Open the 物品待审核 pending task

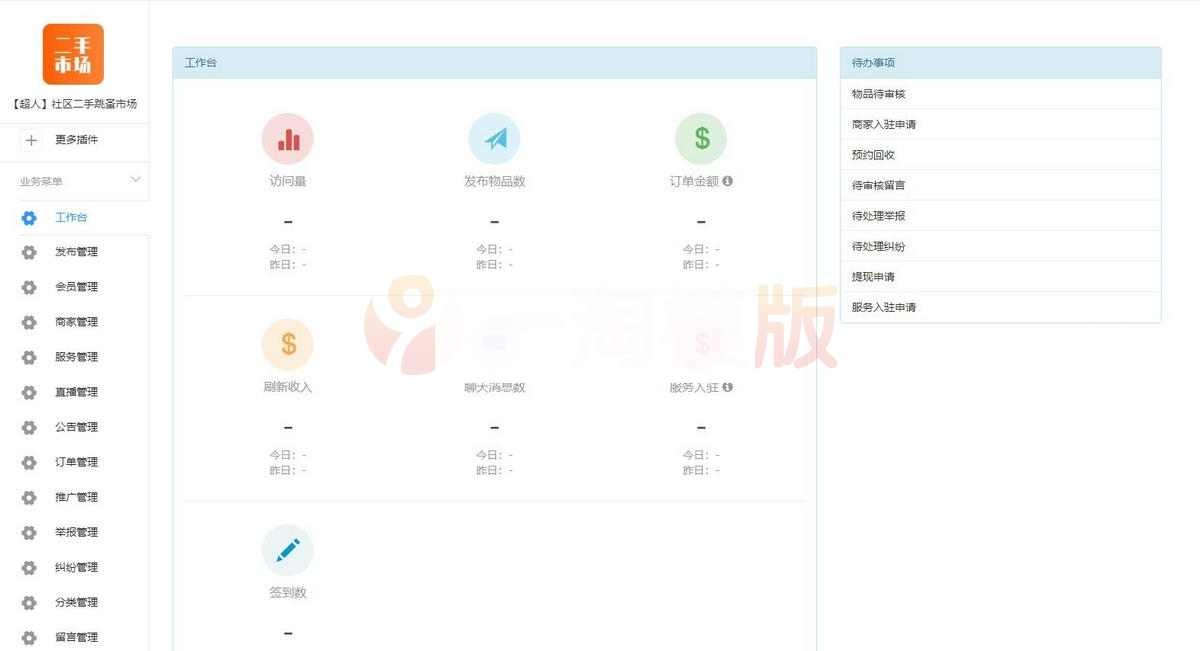(x=877, y=93)
